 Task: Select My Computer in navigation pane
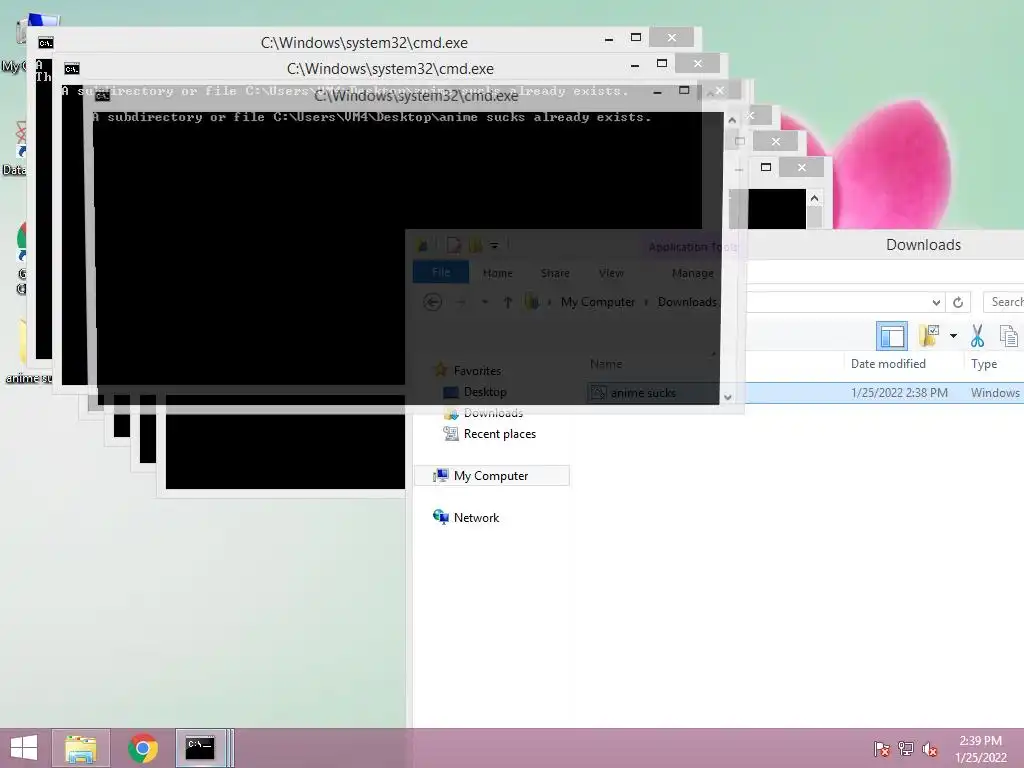tap(491, 475)
